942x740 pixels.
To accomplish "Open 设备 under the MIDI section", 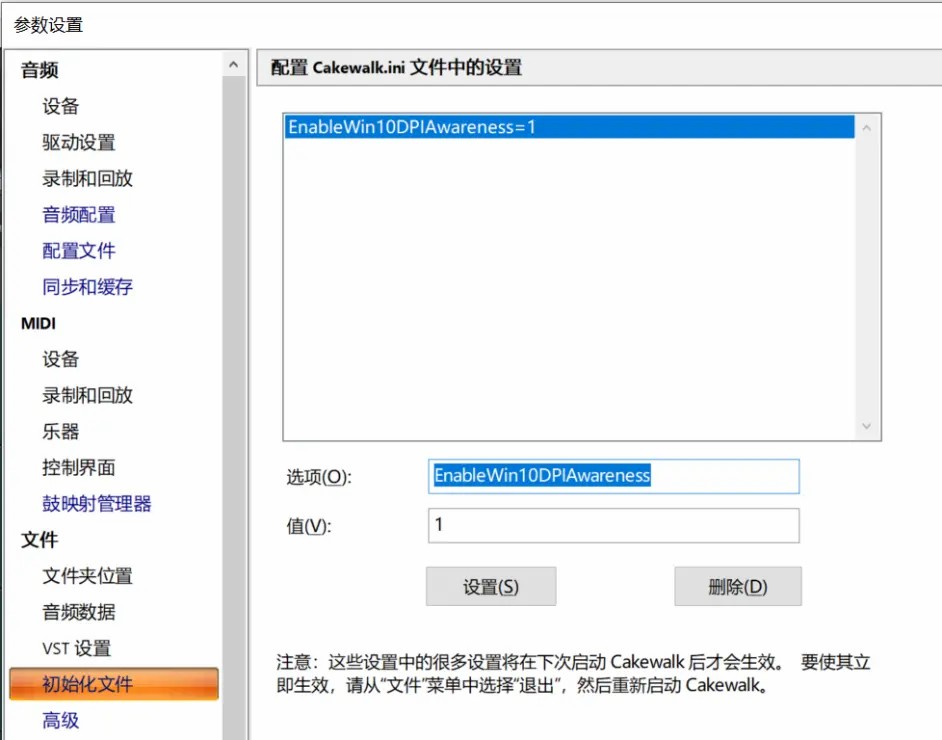I will click(x=61, y=359).
